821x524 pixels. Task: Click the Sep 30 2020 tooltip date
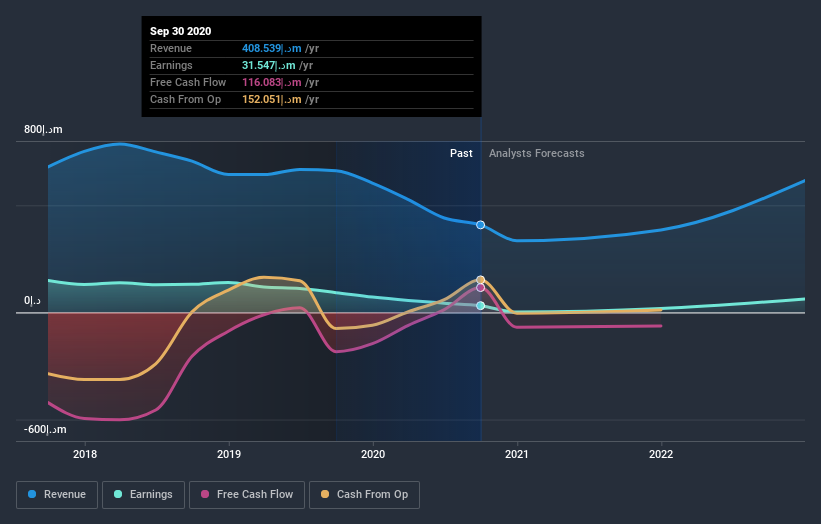181,31
